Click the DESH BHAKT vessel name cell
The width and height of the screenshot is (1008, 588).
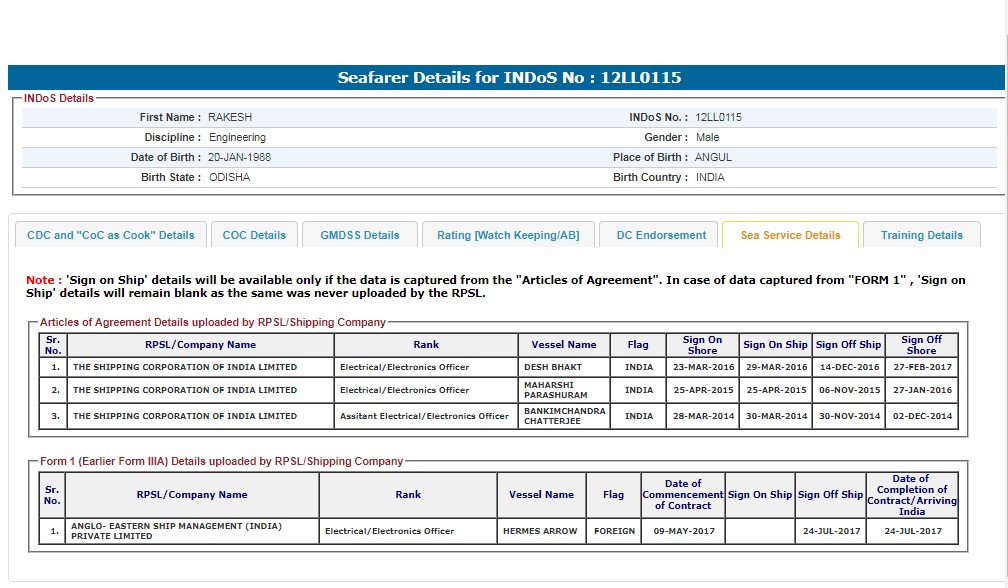(x=552, y=367)
